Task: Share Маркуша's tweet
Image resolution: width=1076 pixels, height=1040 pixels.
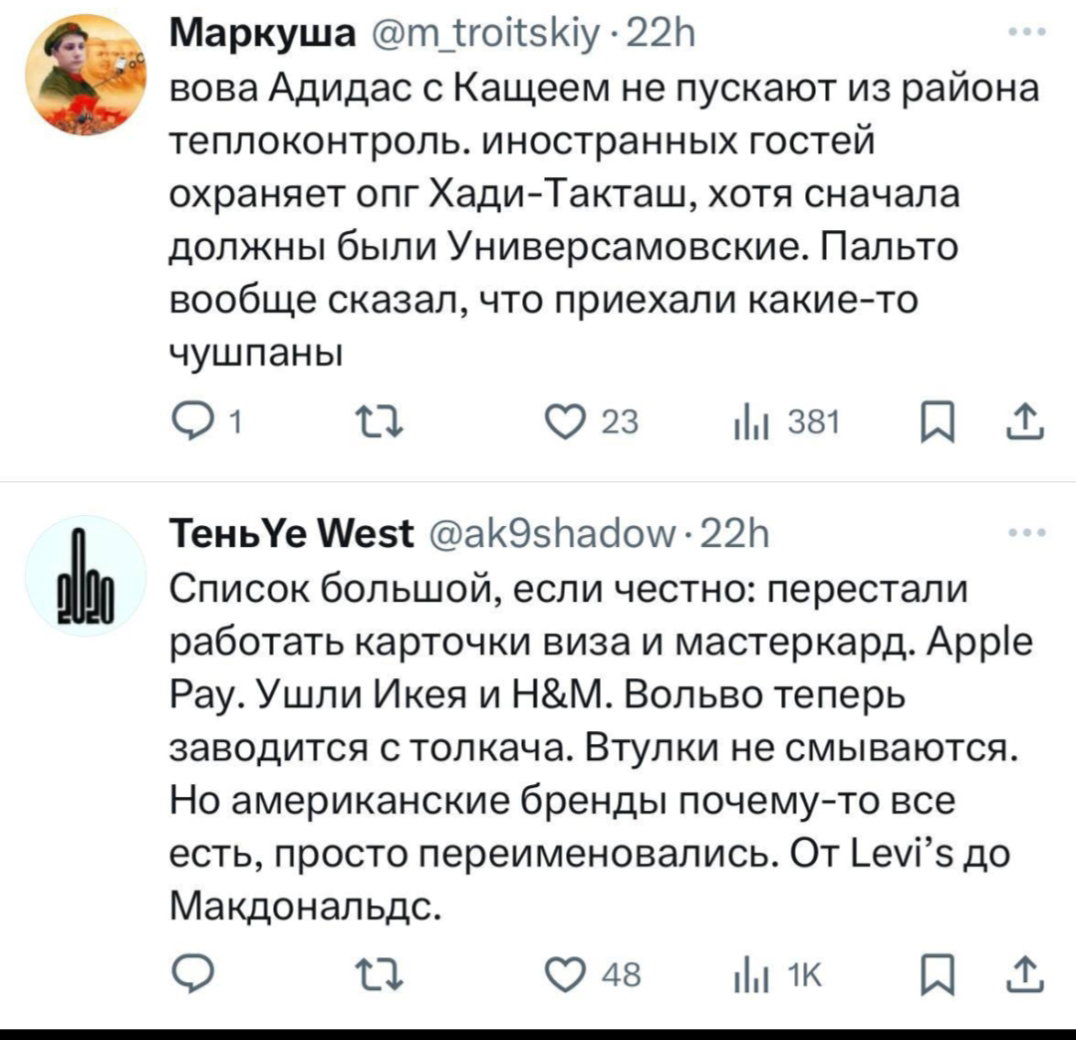Action: pos(1025,422)
